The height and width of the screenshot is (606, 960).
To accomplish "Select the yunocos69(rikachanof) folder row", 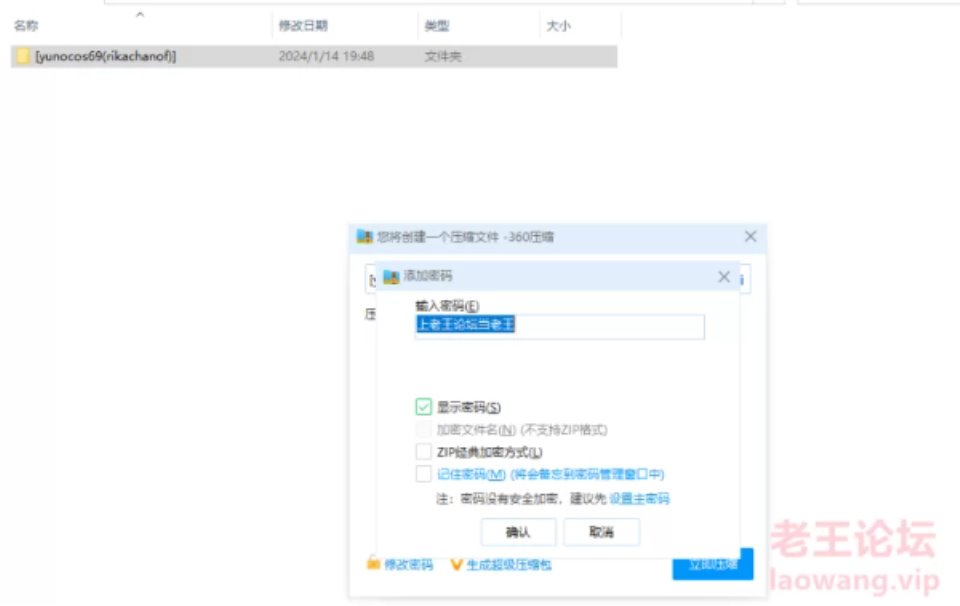I will click(x=313, y=56).
